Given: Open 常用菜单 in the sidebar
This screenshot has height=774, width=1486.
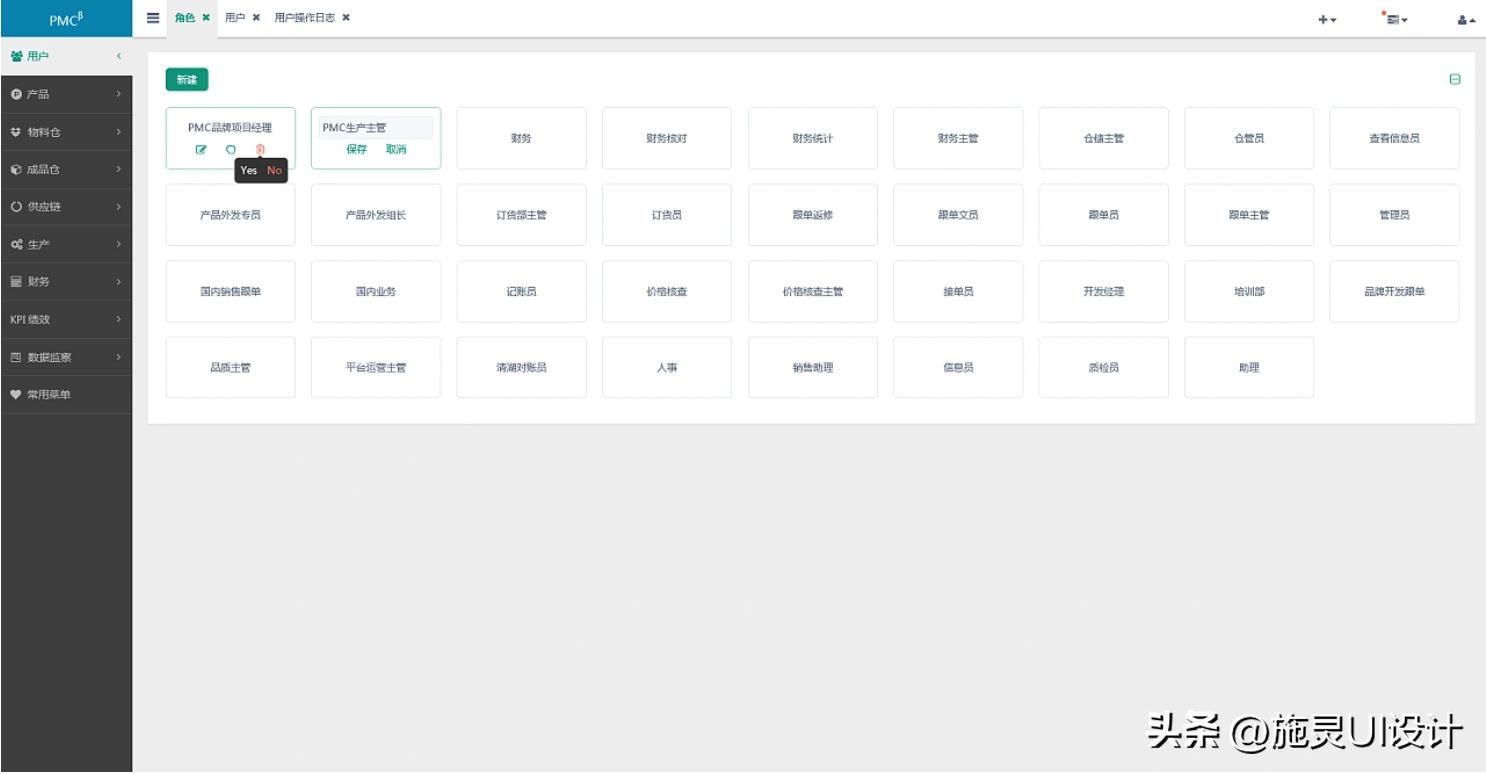Looking at the screenshot, I should click(x=66, y=394).
